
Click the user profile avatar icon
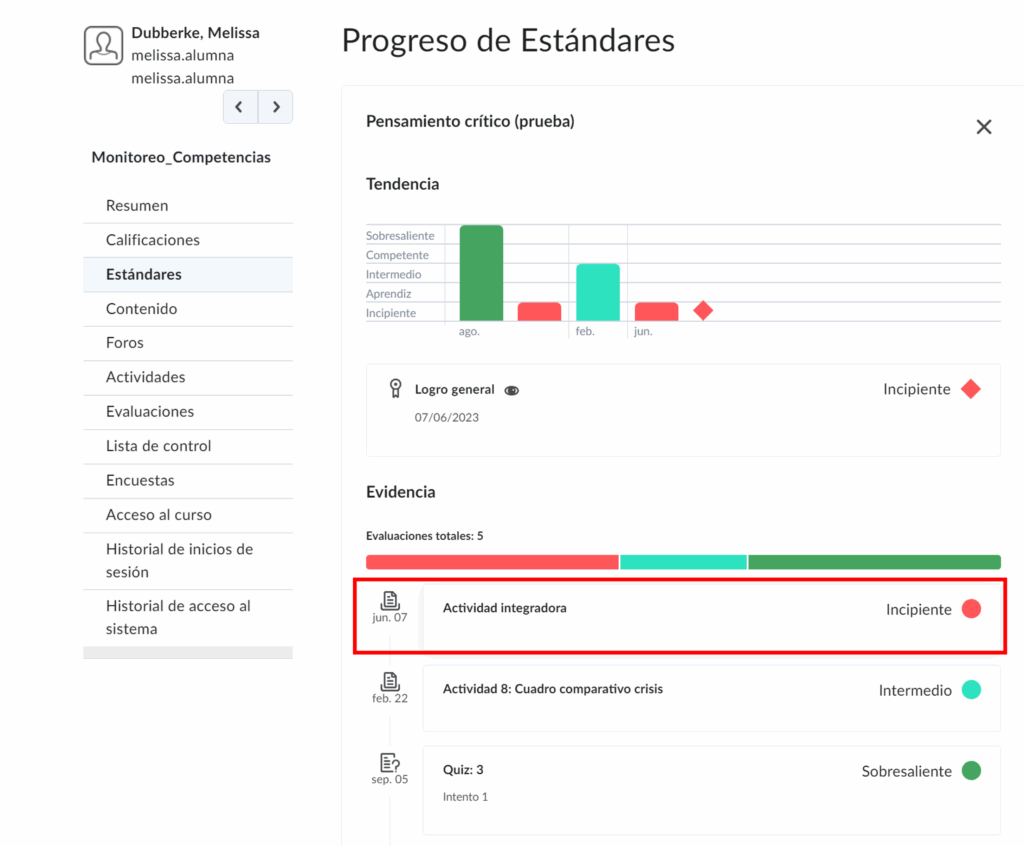click(103, 46)
